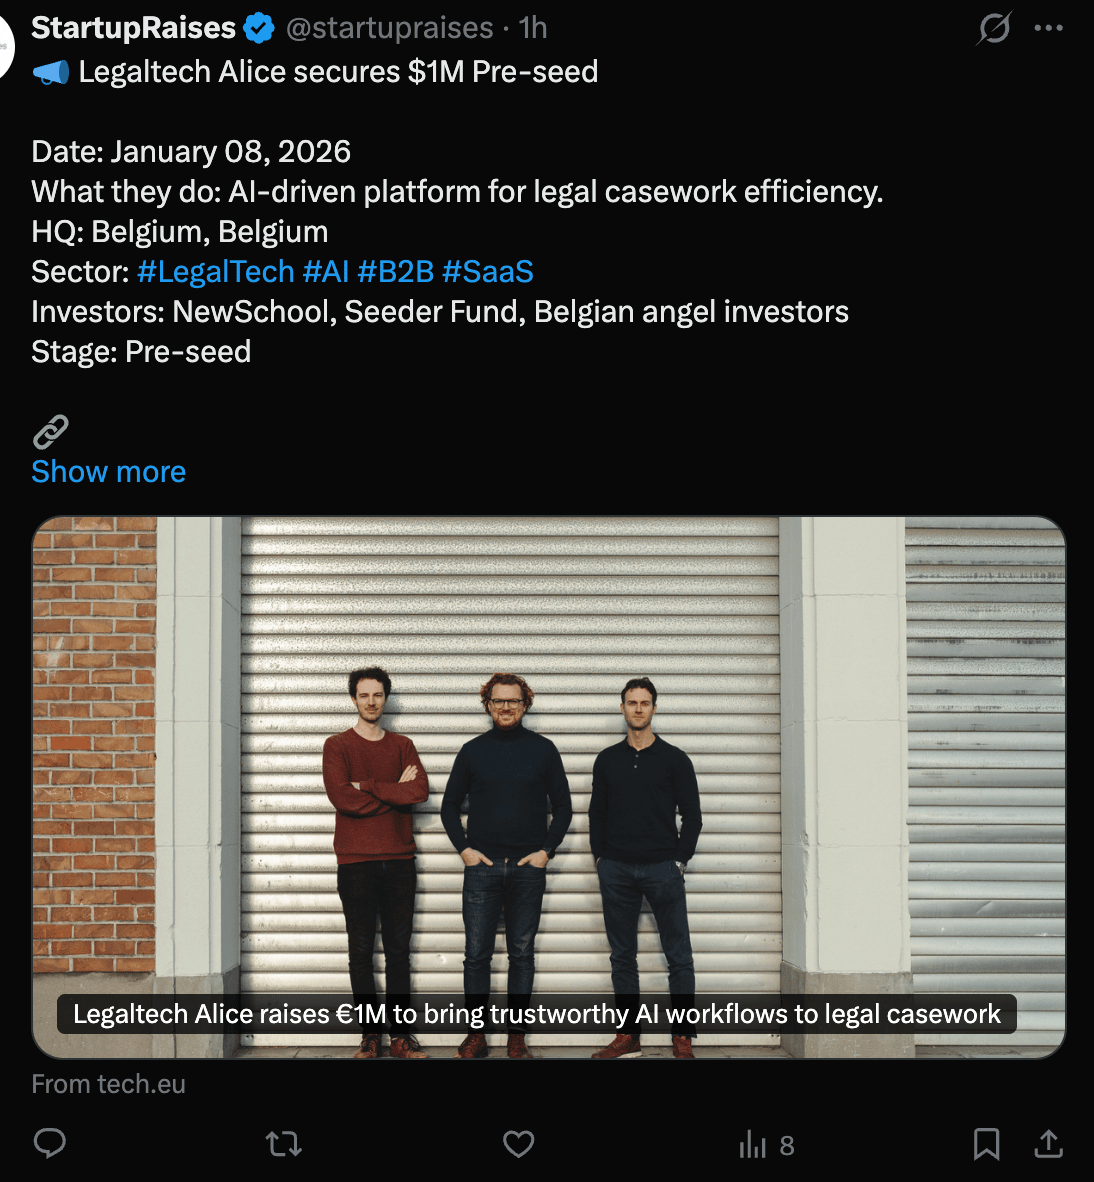
Task: Click the @startupraises handle
Action: click(x=389, y=28)
